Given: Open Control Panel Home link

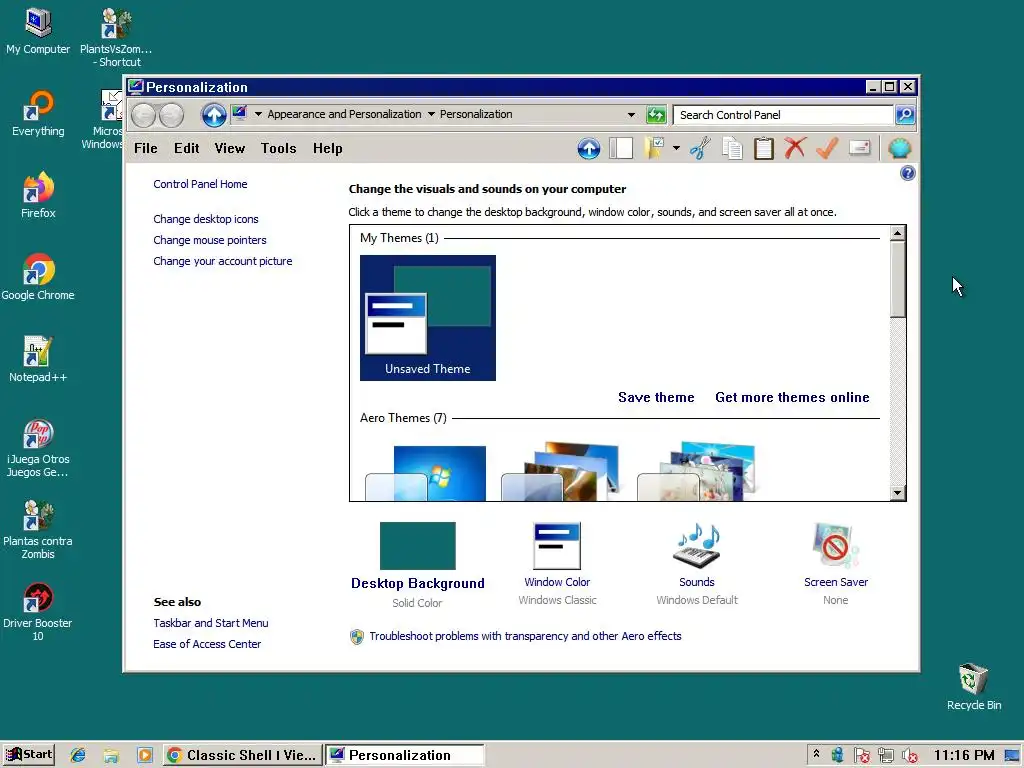Looking at the screenshot, I should [x=200, y=184].
